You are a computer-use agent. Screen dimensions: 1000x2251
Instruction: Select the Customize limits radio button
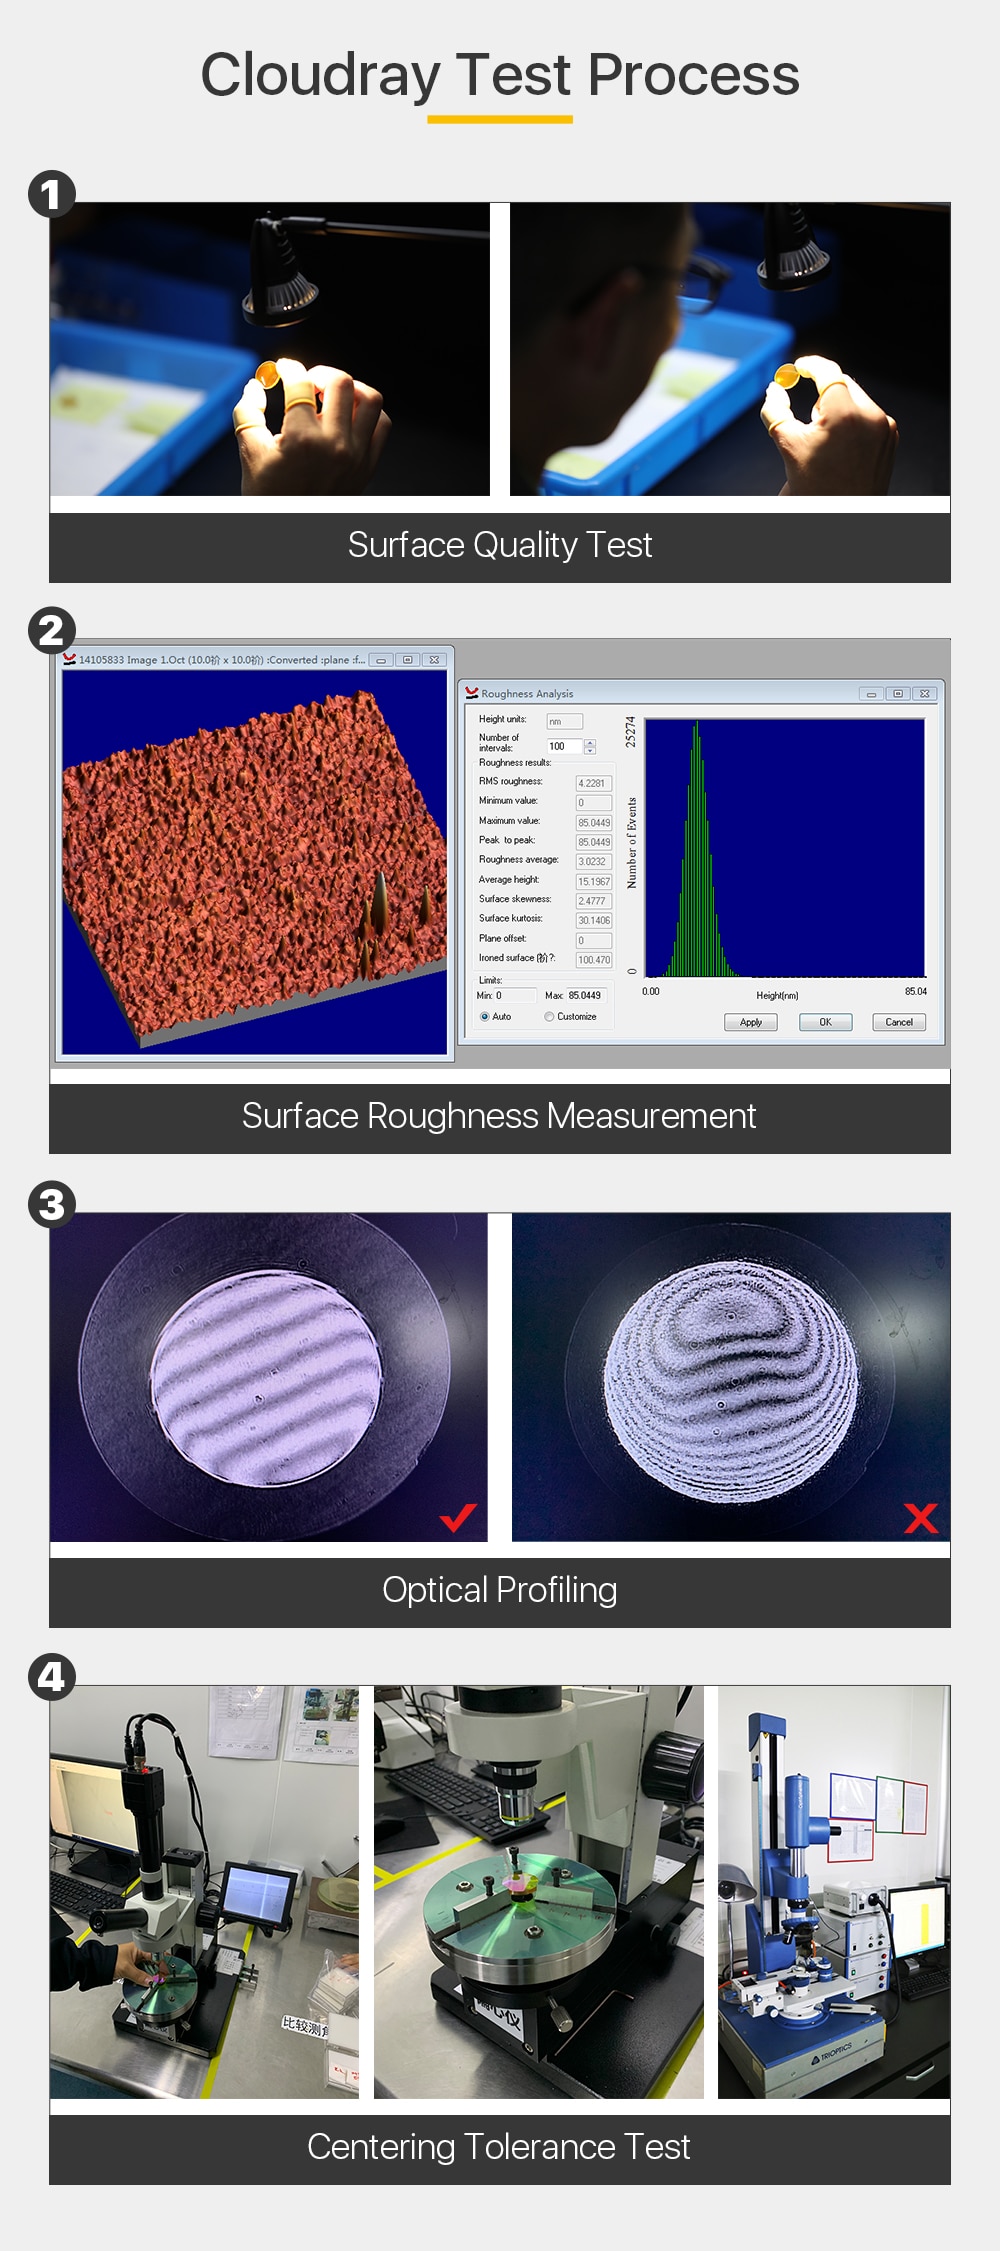point(549,1017)
